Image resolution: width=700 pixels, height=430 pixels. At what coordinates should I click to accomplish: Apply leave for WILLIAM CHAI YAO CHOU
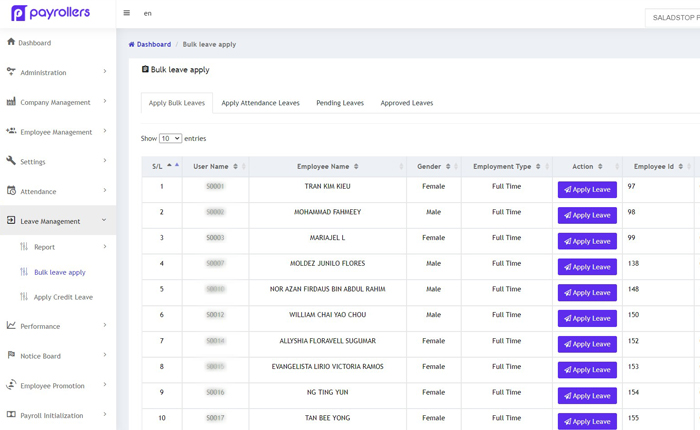[587, 318]
